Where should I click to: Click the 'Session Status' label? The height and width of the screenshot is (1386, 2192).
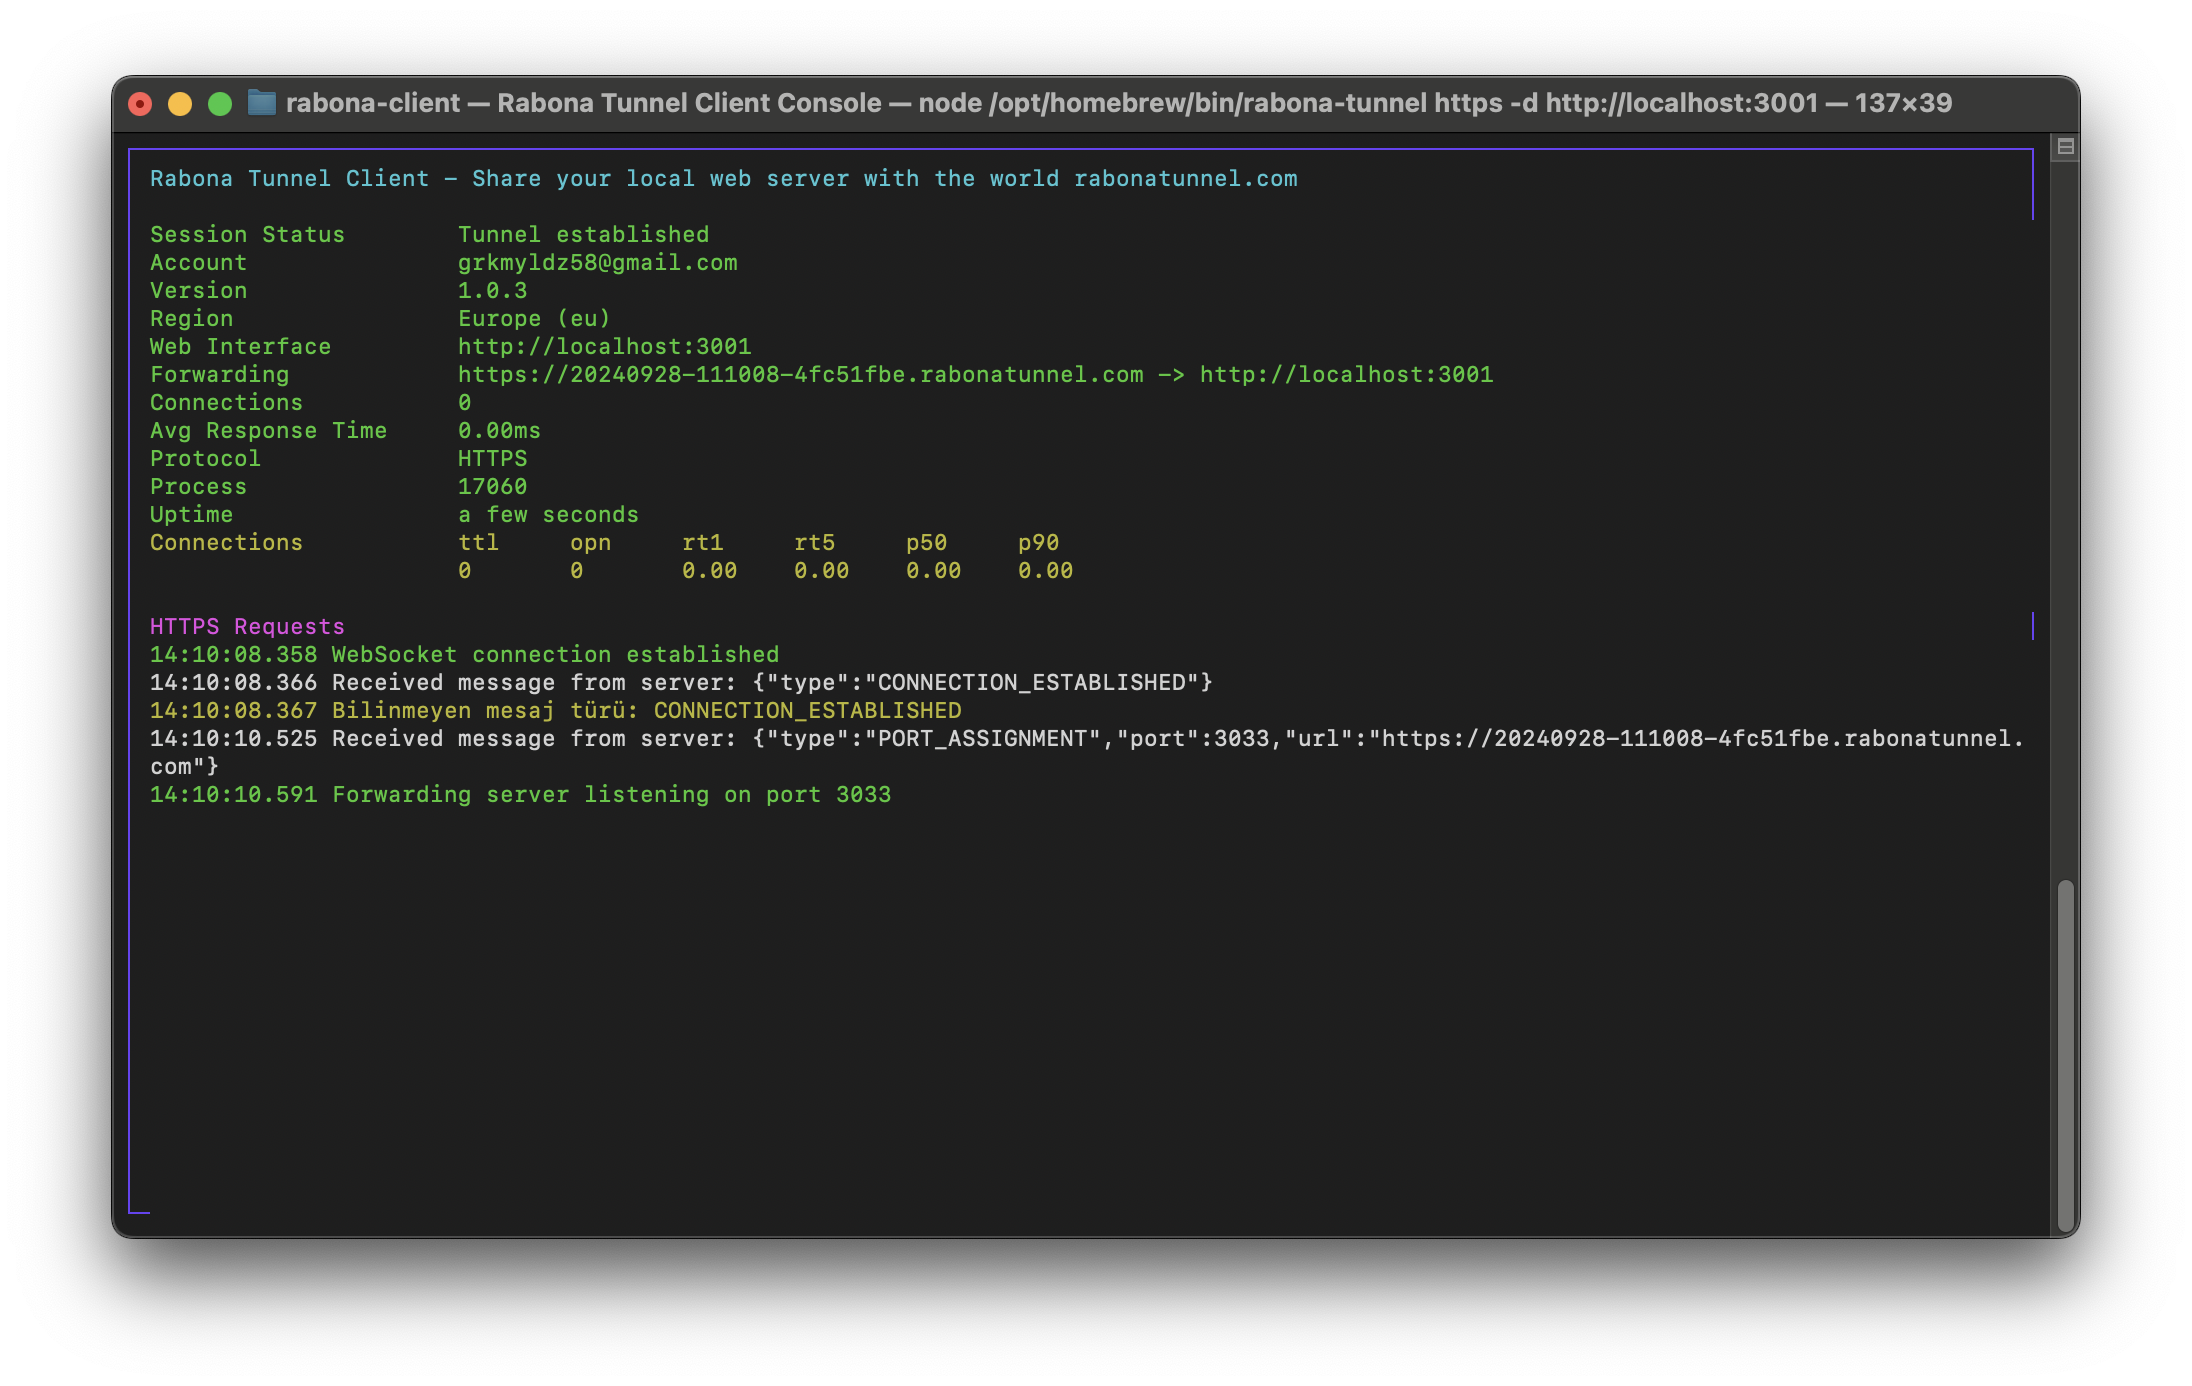[x=247, y=235]
